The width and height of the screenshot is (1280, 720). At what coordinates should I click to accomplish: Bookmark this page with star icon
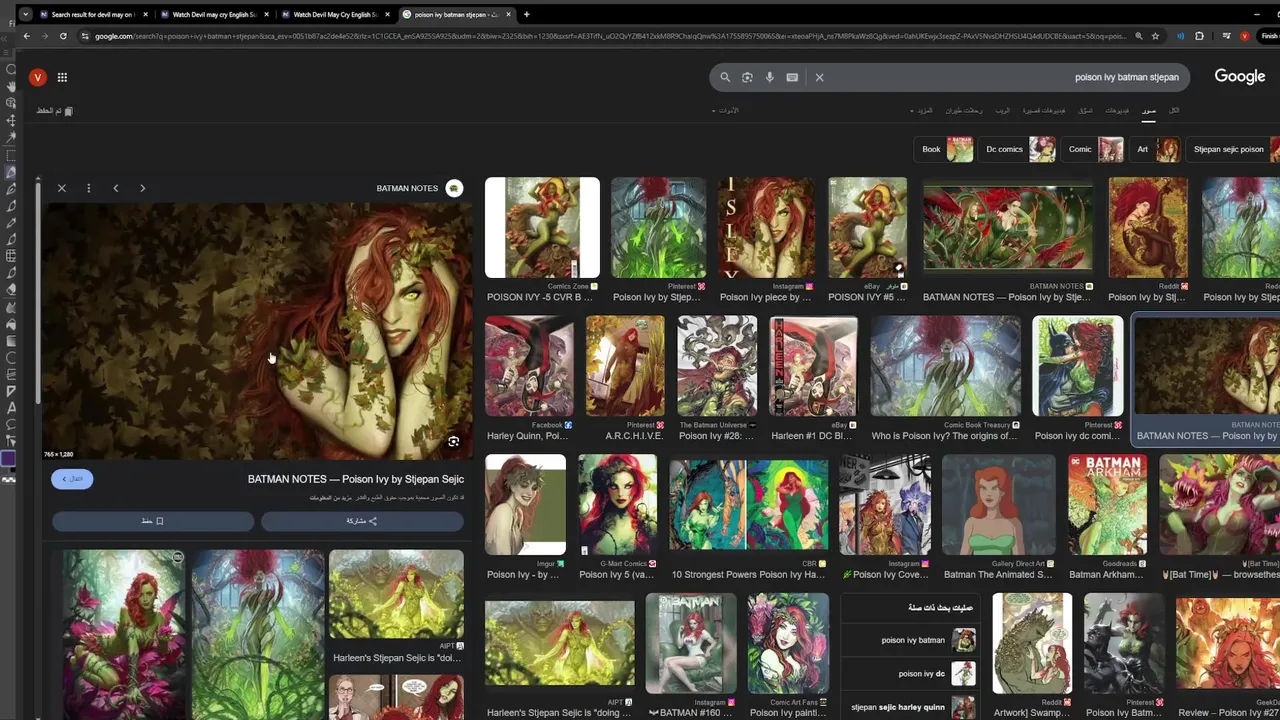click(x=1156, y=36)
